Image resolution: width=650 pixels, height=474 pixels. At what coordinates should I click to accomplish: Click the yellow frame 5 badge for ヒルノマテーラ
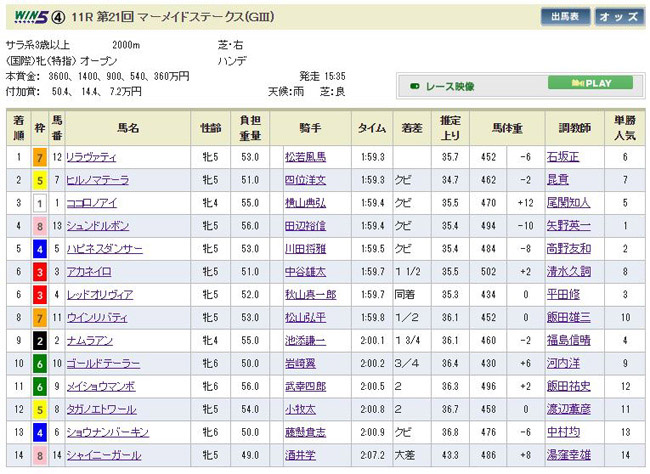(39, 180)
